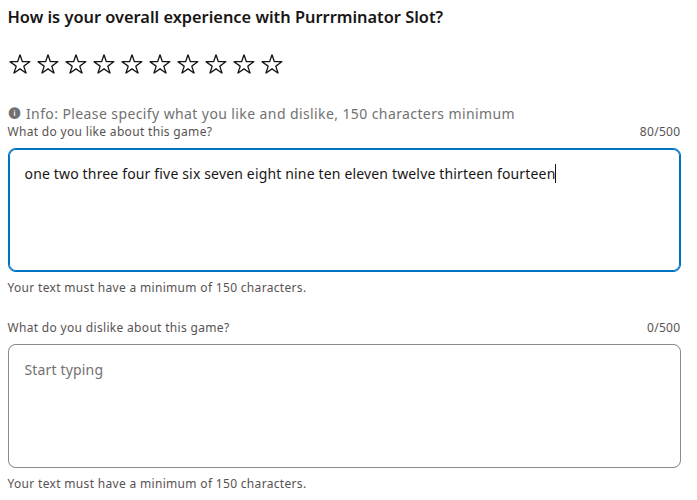697x500 pixels.
Task: Select the ninth rating star
Action: pyautogui.click(x=243, y=66)
